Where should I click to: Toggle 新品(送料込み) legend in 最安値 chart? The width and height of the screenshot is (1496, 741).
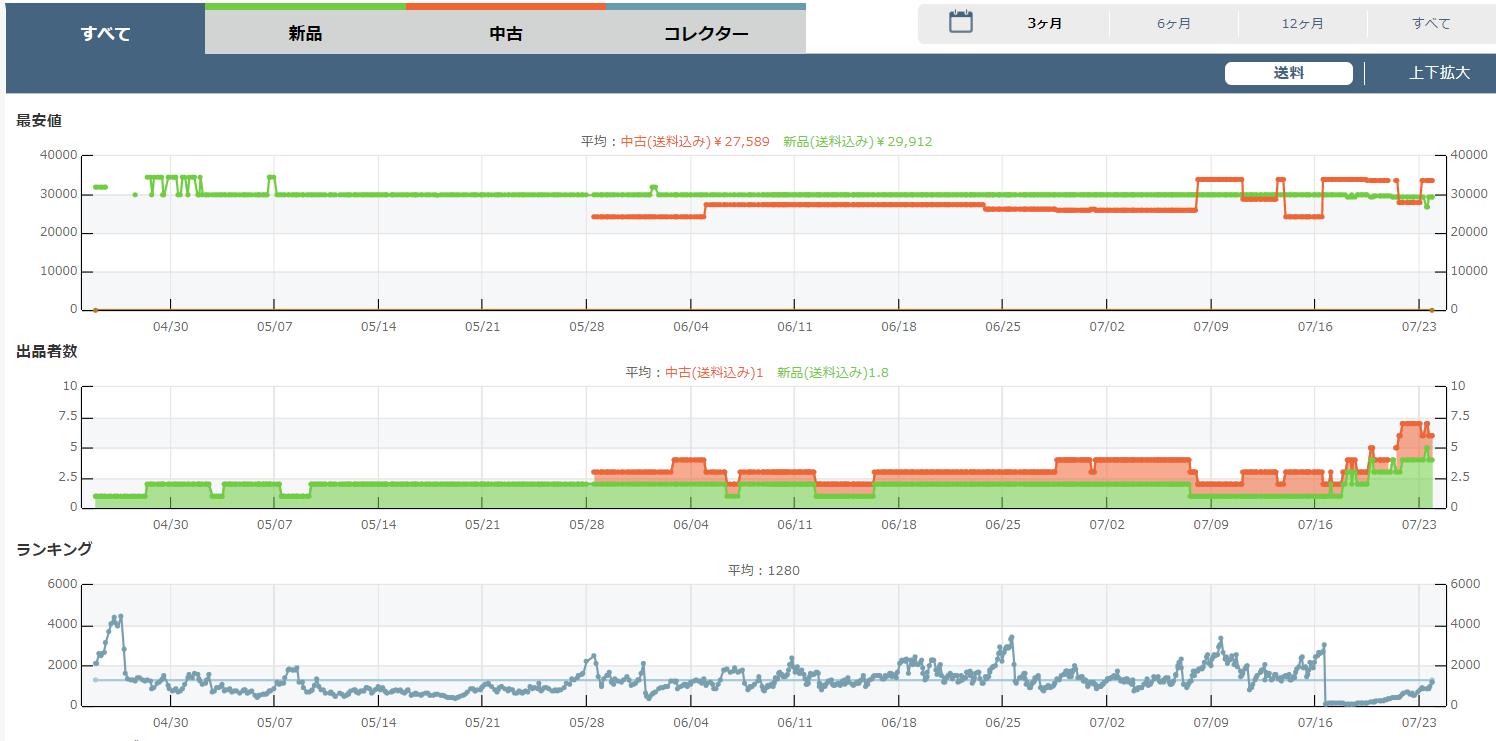(857, 142)
